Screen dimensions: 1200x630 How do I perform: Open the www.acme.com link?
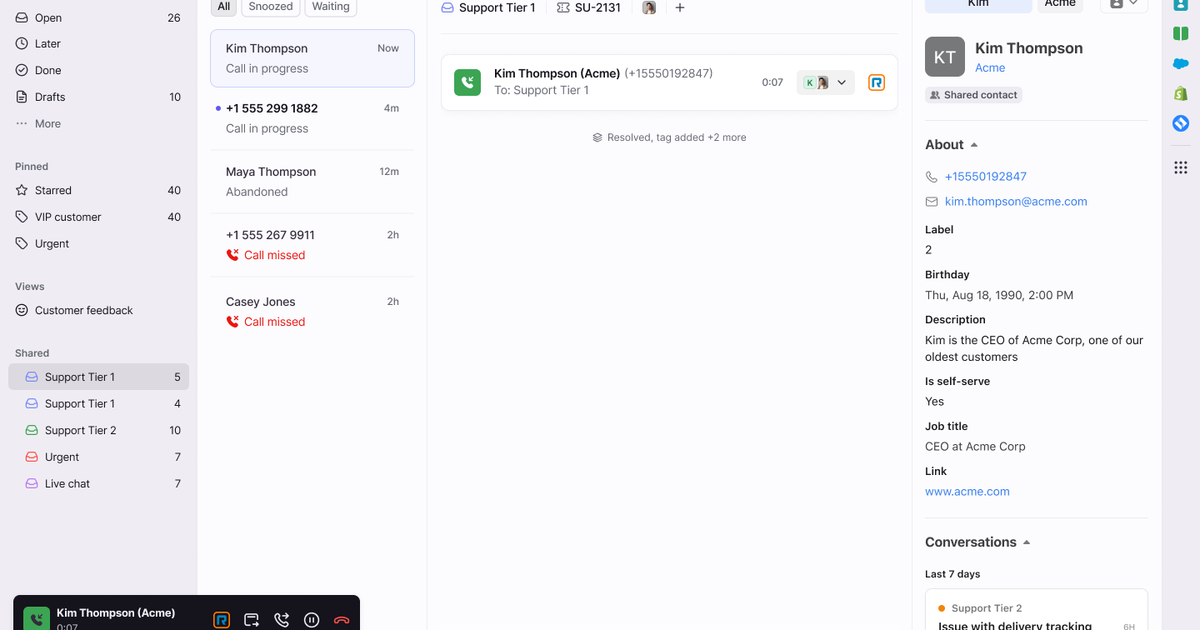click(x=967, y=491)
